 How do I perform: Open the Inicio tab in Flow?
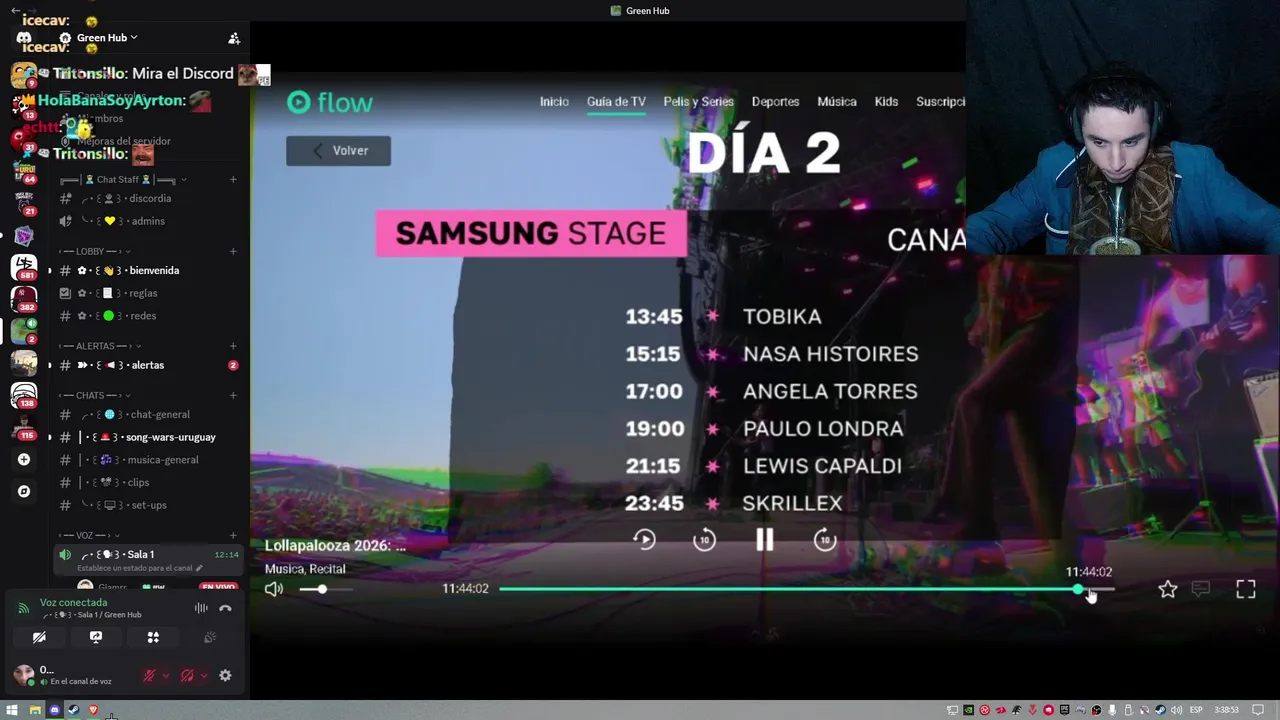click(x=554, y=101)
